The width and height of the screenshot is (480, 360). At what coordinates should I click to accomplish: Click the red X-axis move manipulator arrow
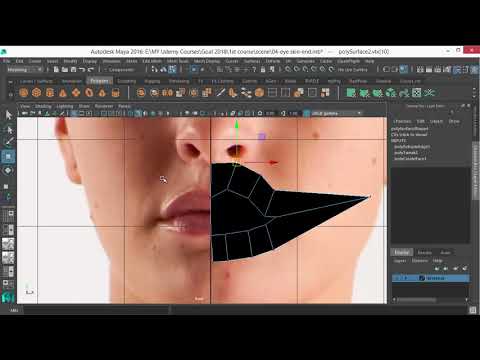273,162
